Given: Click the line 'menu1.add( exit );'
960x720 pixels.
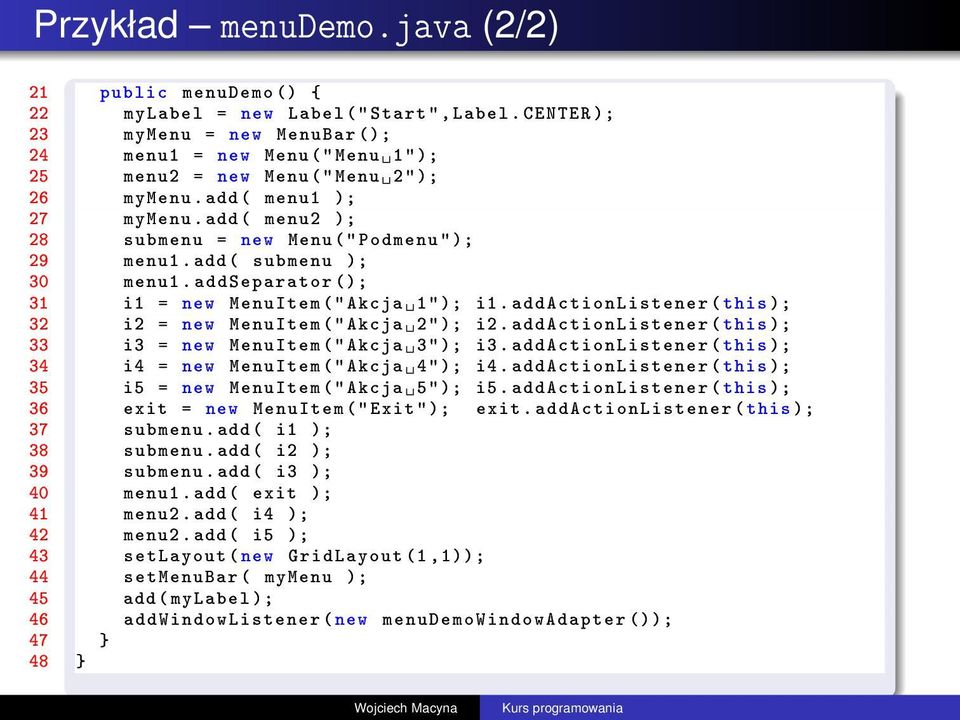Looking at the screenshot, I should tap(227, 493).
